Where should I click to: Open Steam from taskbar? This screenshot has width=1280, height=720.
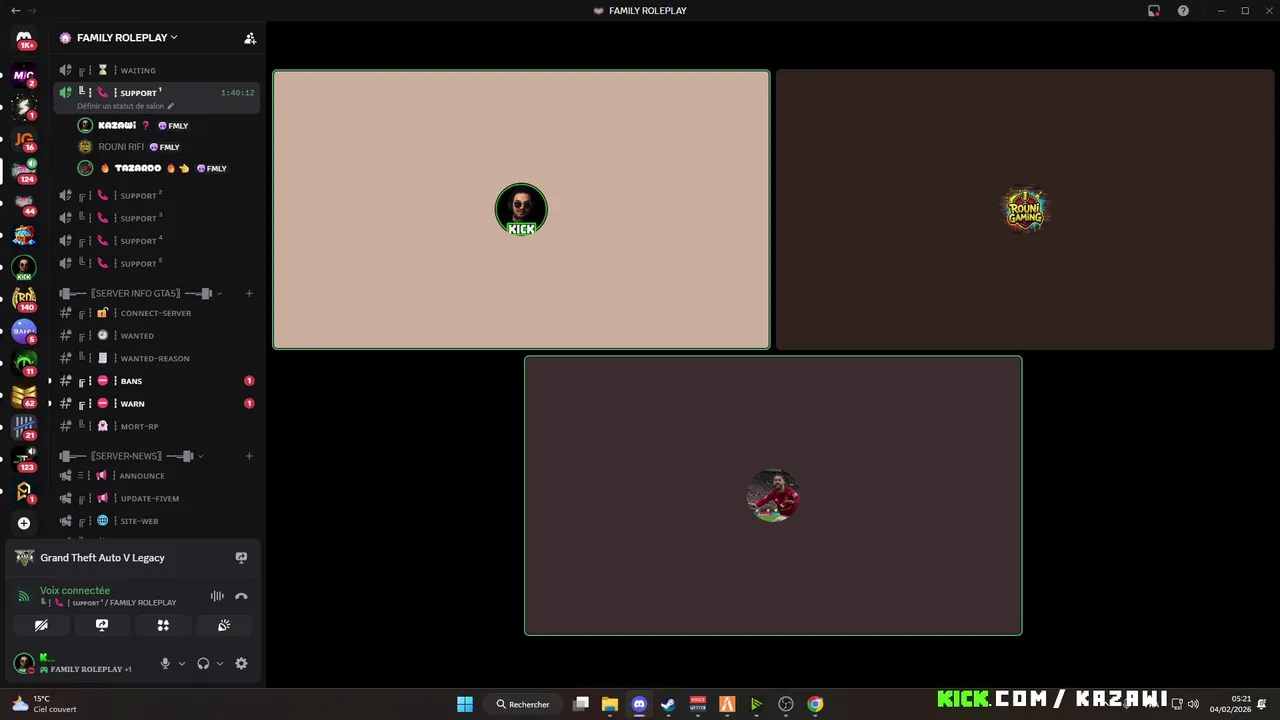tap(668, 704)
